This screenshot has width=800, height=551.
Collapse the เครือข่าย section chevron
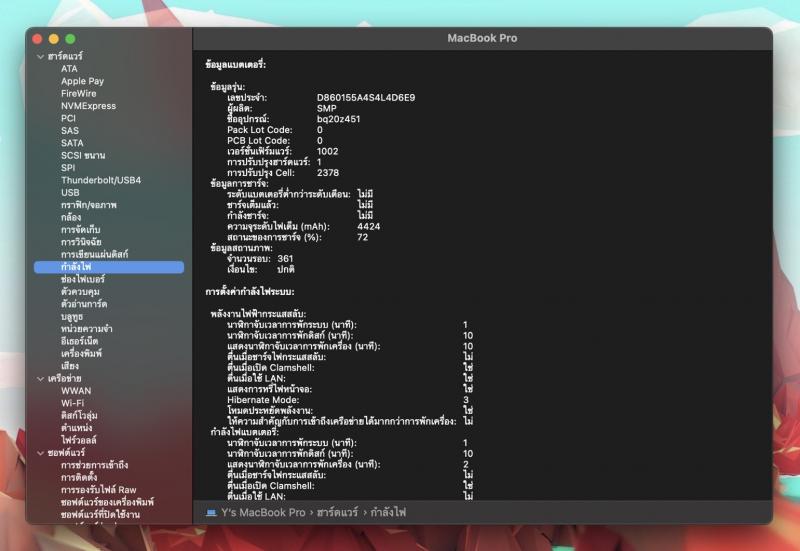[40, 379]
